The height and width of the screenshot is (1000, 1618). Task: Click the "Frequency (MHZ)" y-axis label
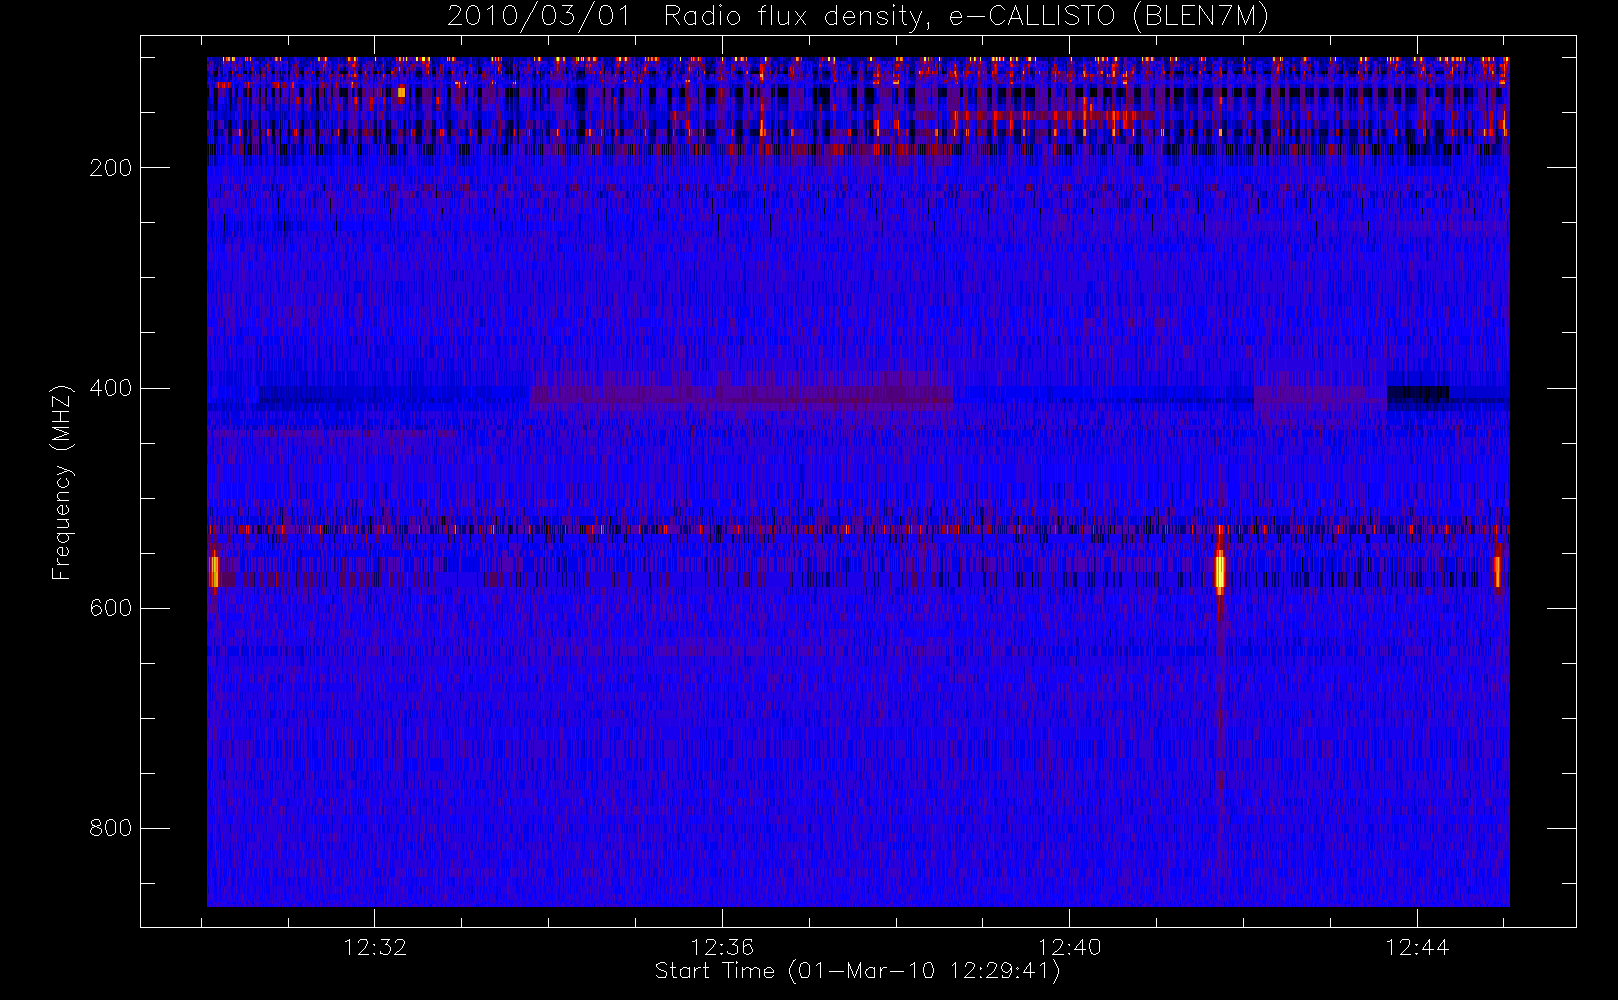tap(62, 482)
